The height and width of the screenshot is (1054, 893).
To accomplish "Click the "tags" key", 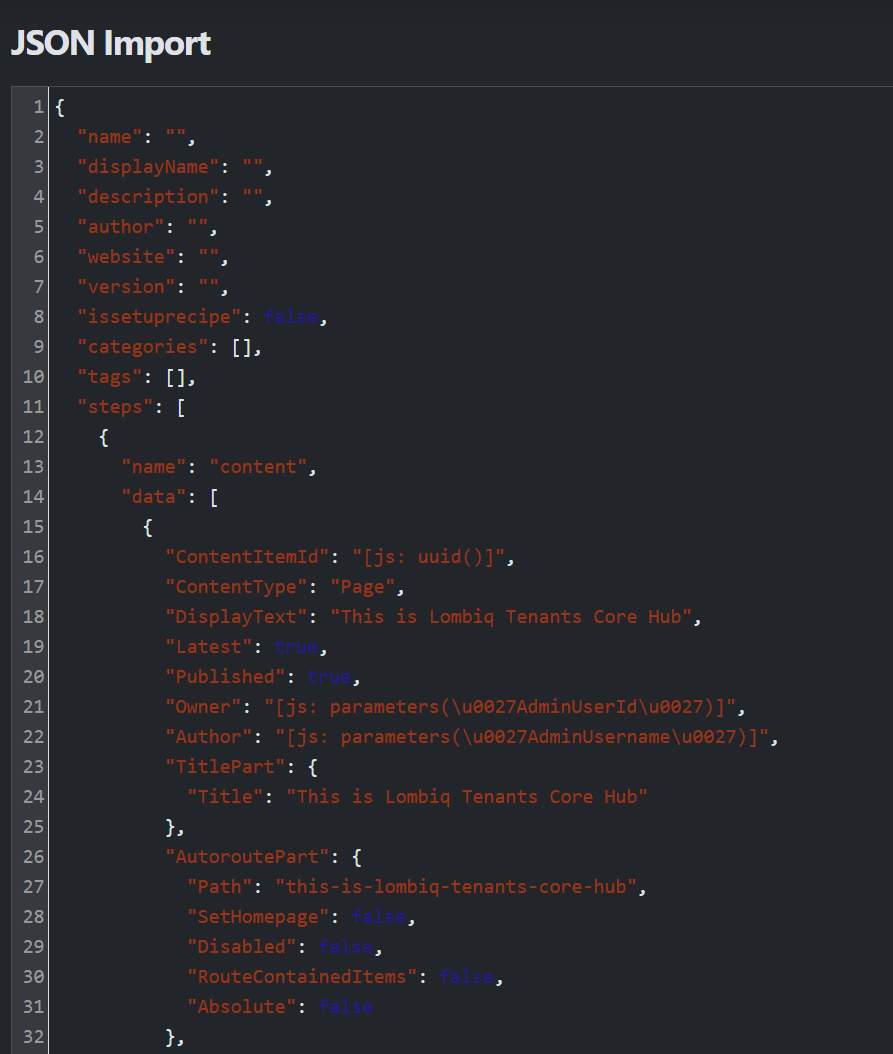I will tap(110, 377).
